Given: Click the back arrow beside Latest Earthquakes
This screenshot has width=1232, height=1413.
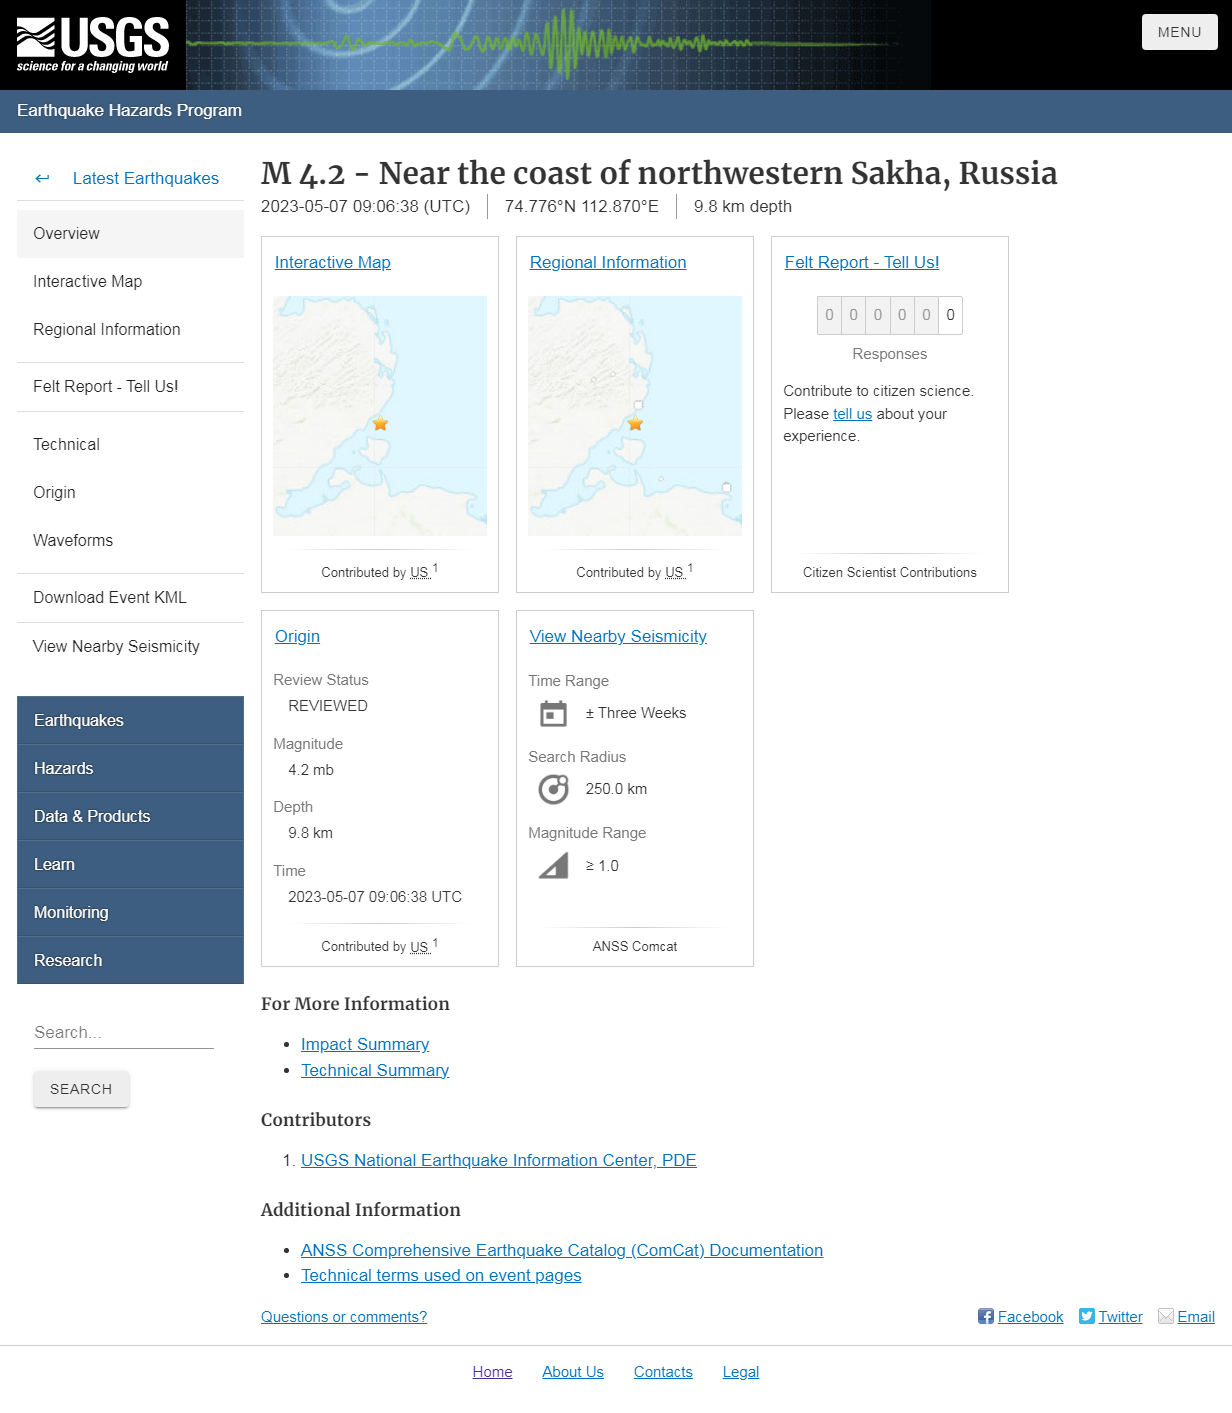Looking at the screenshot, I should point(42,178).
